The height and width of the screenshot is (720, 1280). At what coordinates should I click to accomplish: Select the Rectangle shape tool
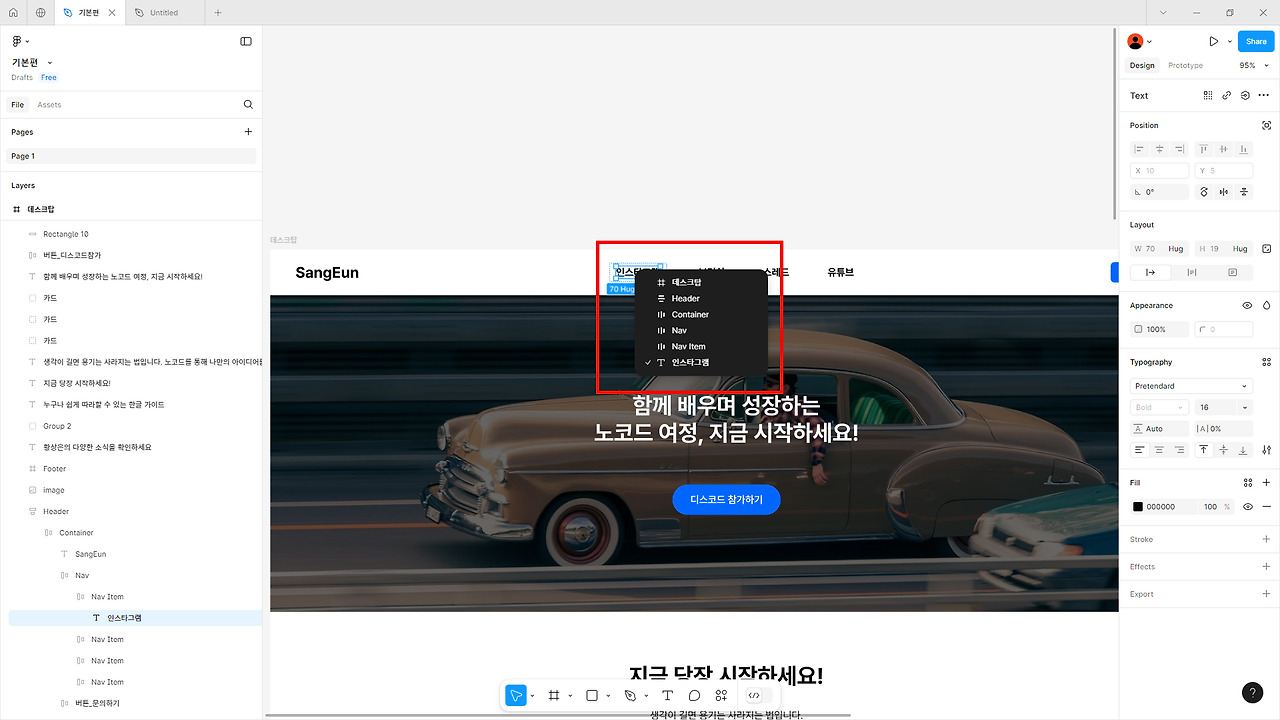592,695
